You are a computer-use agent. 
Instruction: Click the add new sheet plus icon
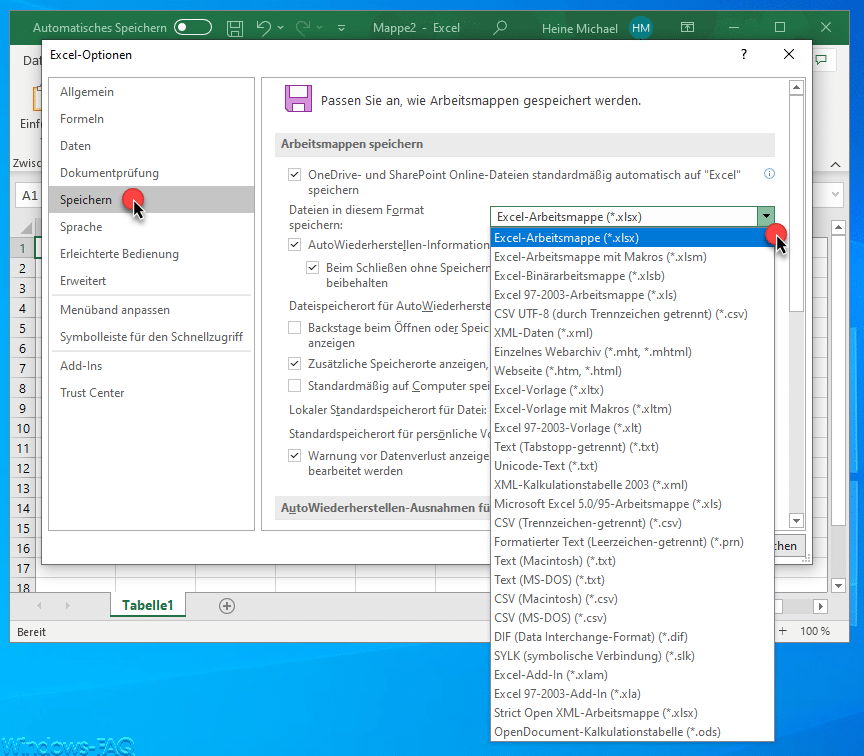pos(227,606)
